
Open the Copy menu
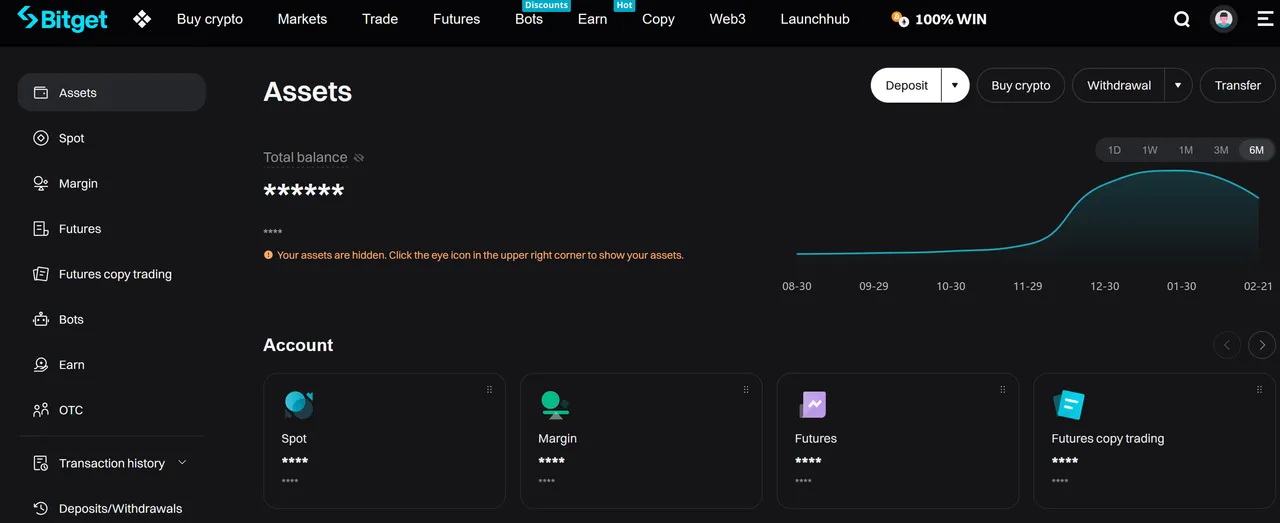658,19
